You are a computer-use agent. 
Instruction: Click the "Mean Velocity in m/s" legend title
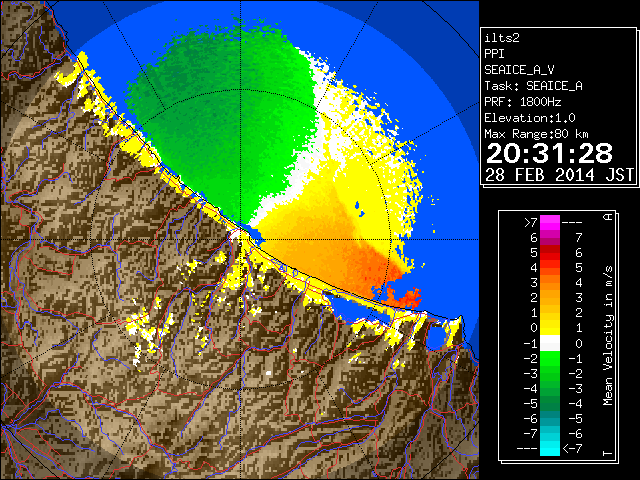pyautogui.click(x=608, y=336)
